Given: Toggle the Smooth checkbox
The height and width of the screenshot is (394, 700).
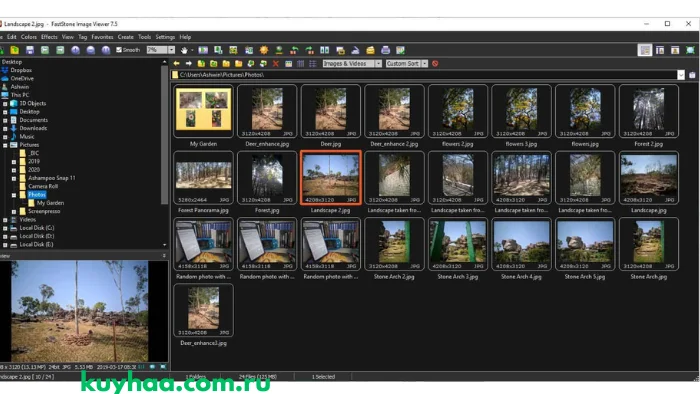Looking at the screenshot, I should [119, 50].
